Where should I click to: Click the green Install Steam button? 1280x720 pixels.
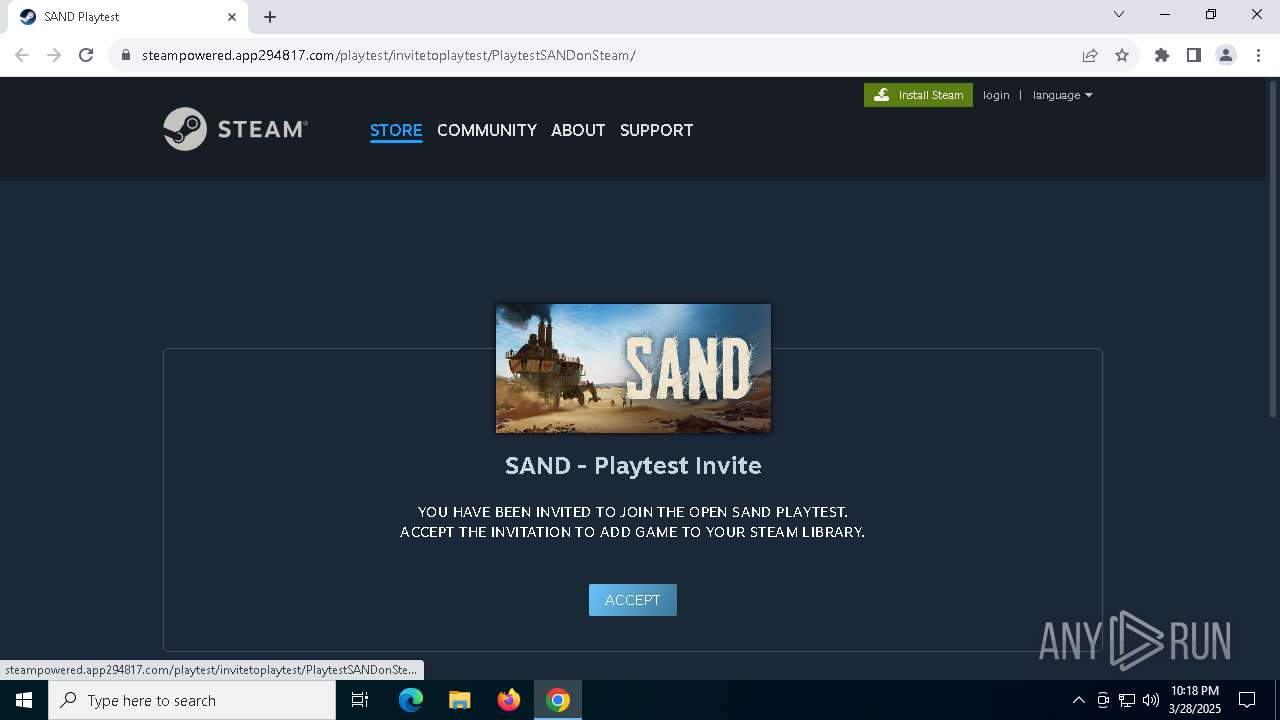point(918,95)
